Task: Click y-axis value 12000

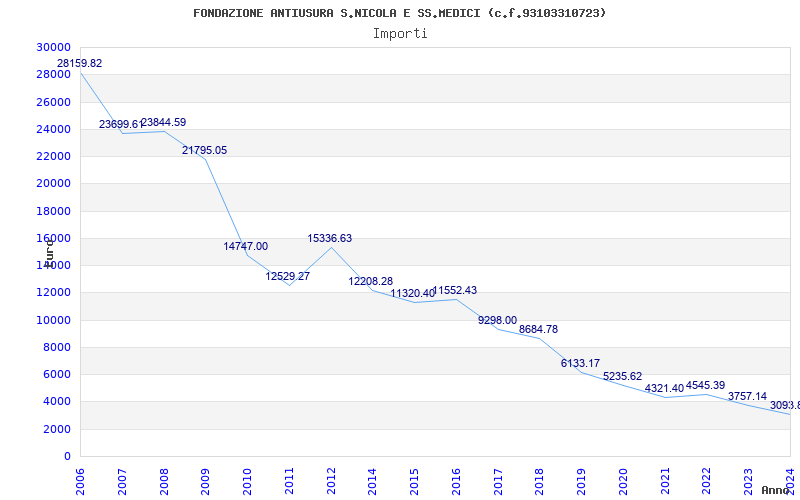Action: [53, 293]
